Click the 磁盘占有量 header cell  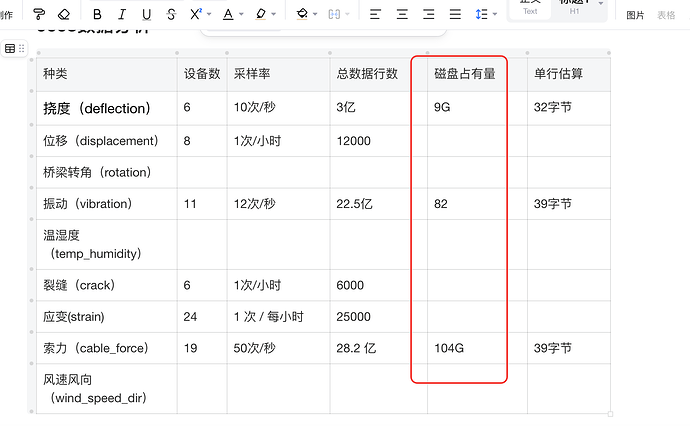click(477, 74)
